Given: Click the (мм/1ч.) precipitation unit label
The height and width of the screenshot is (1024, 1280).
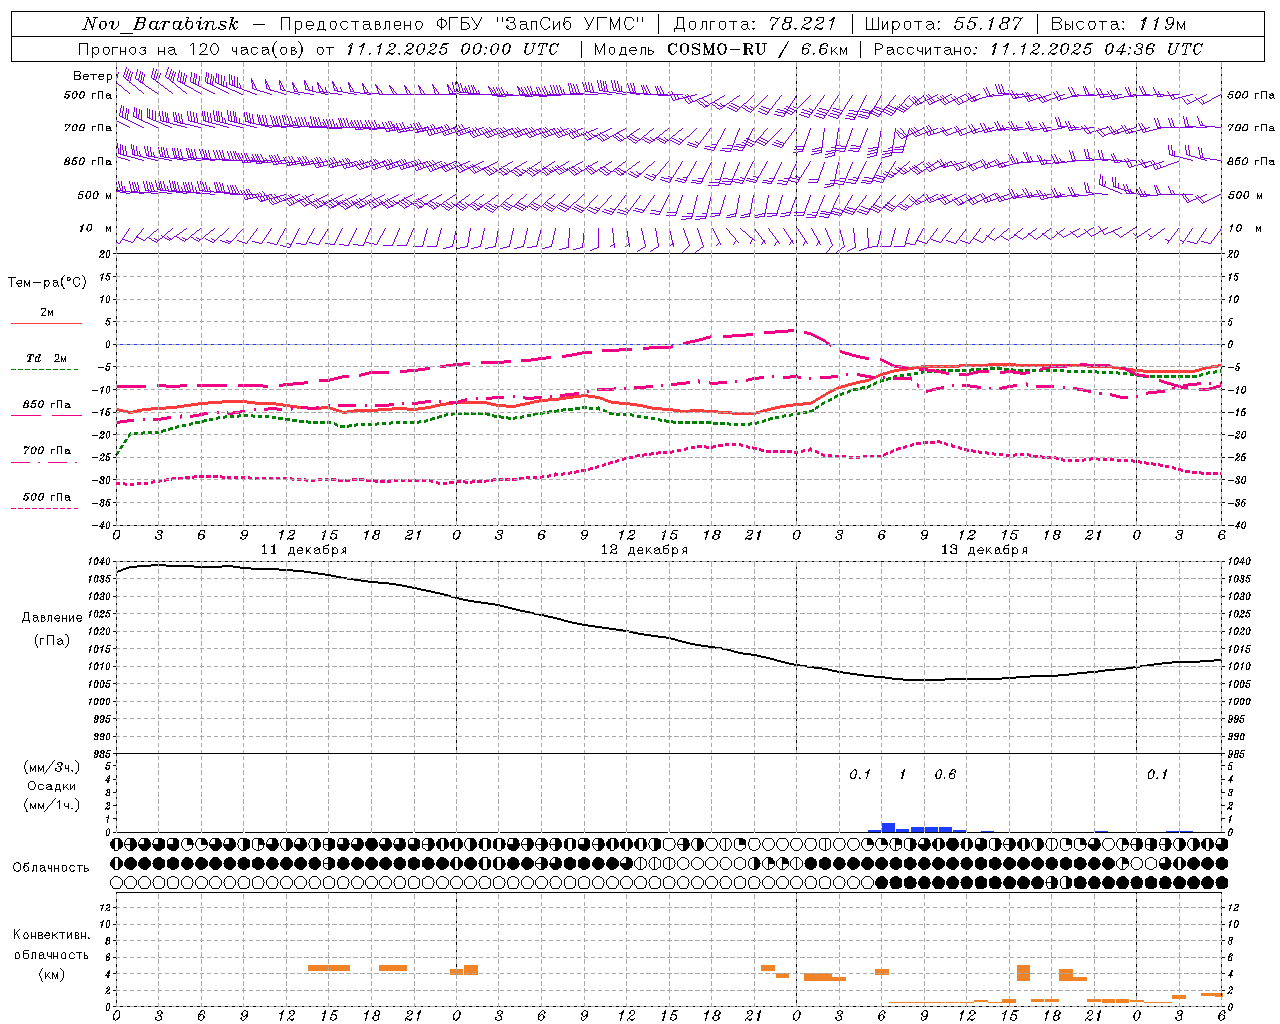Looking at the screenshot, I should point(52,806).
